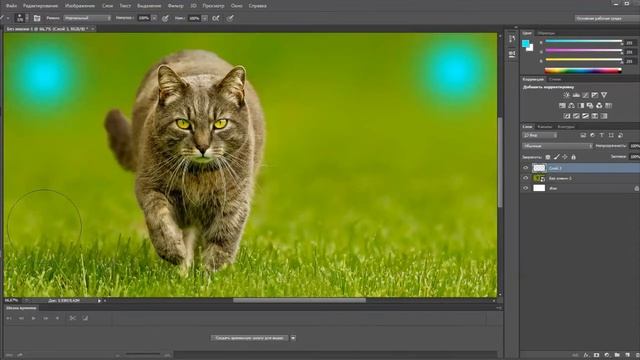Close the open document tab

pos(93,29)
